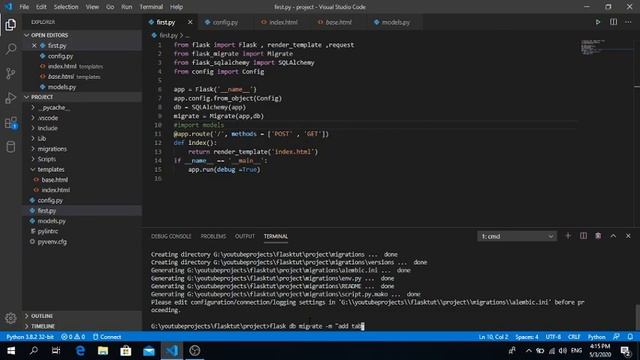Open ENG language indicator in system tray
640x360 pixels.
[576, 351]
